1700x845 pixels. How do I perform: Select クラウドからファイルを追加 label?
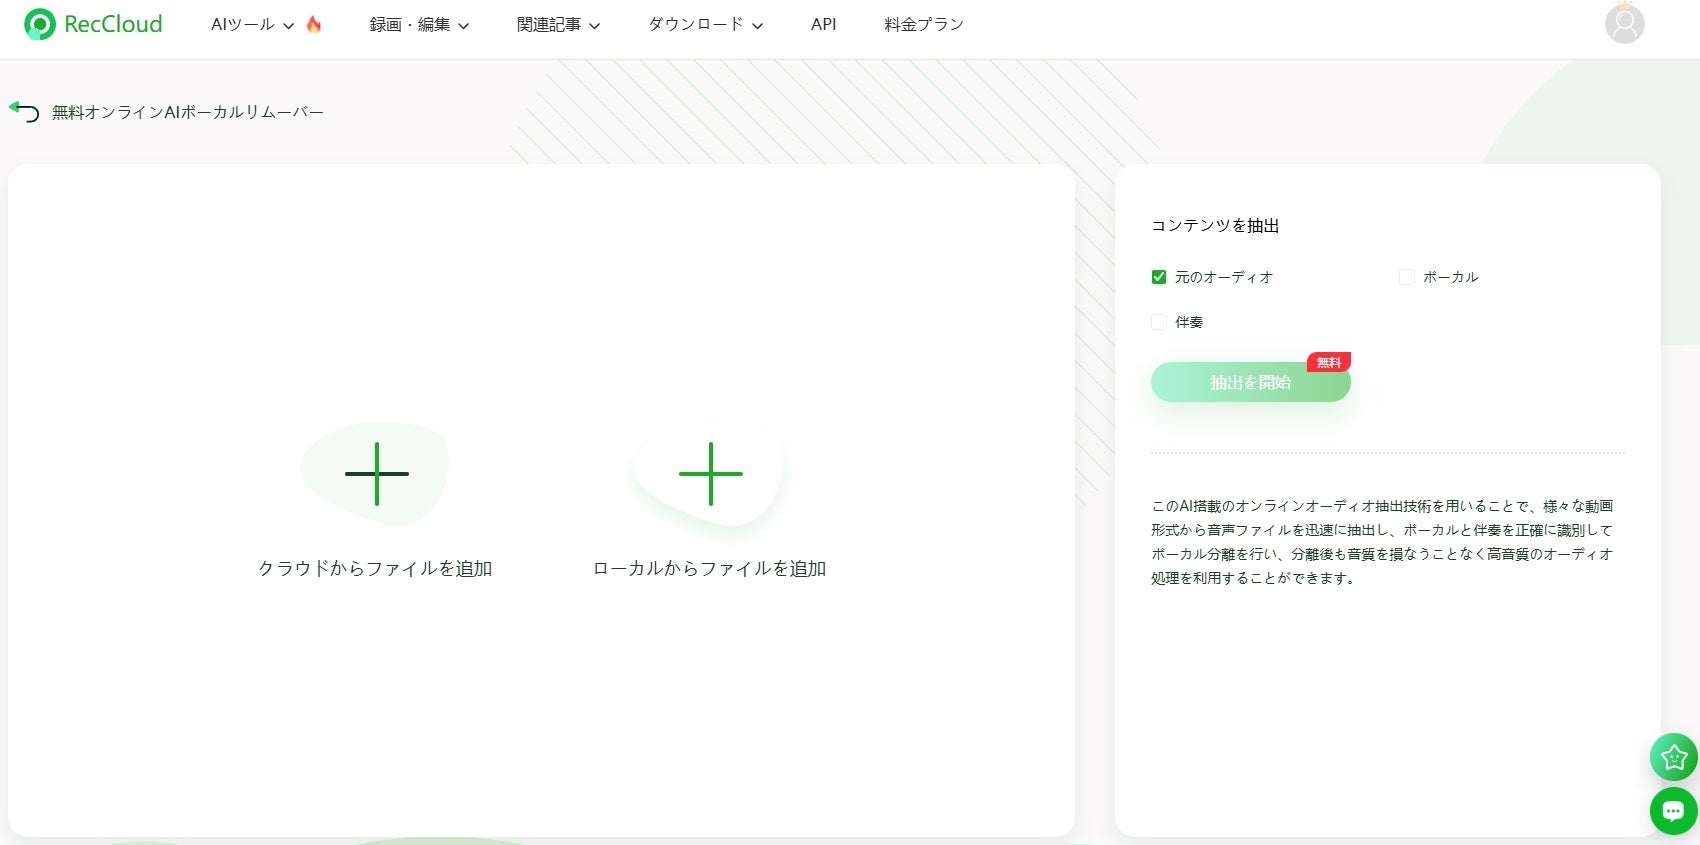[375, 568]
